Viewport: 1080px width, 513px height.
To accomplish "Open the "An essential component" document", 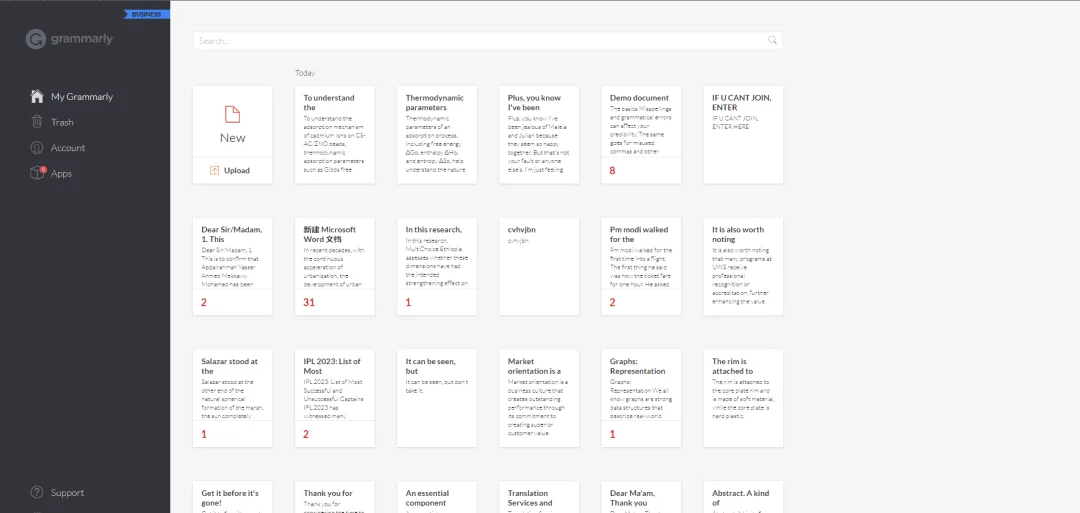I will tap(437, 497).
